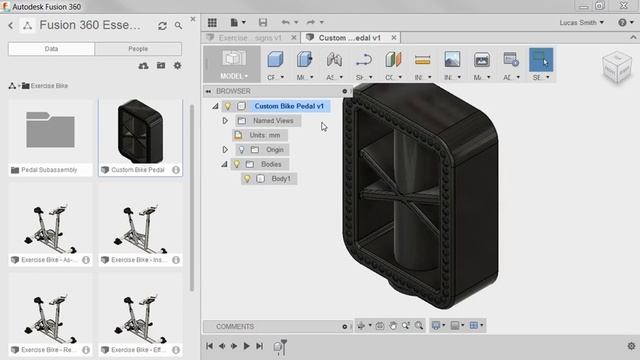Open the Help question mark menu
This screenshot has width=640, height=360.
(x=626, y=22)
